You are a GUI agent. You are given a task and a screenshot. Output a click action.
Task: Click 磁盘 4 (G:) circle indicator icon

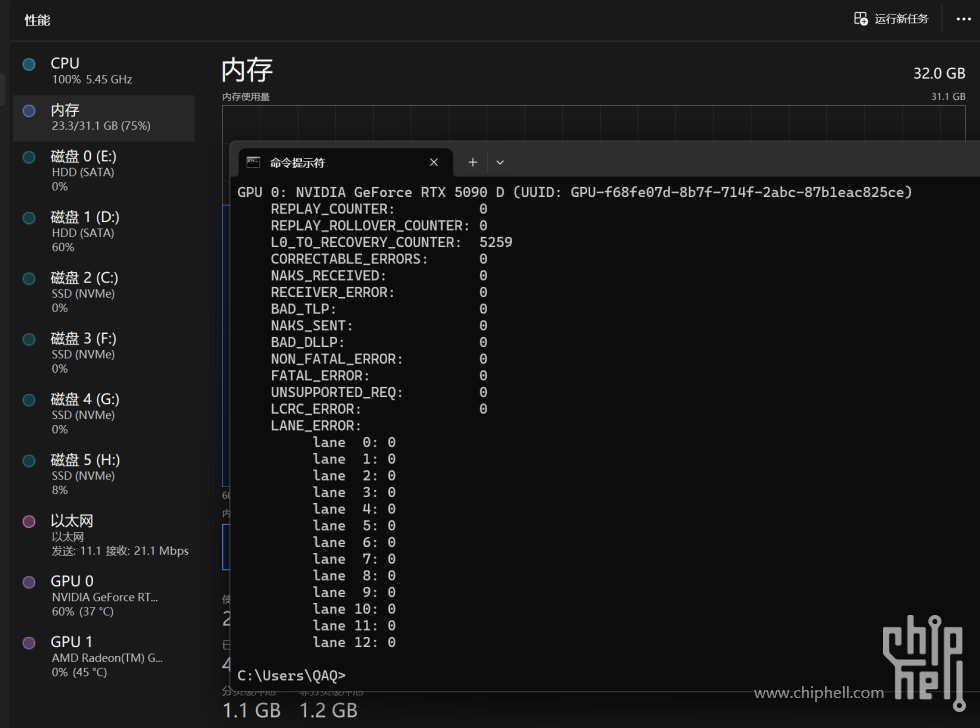[x=29, y=399]
